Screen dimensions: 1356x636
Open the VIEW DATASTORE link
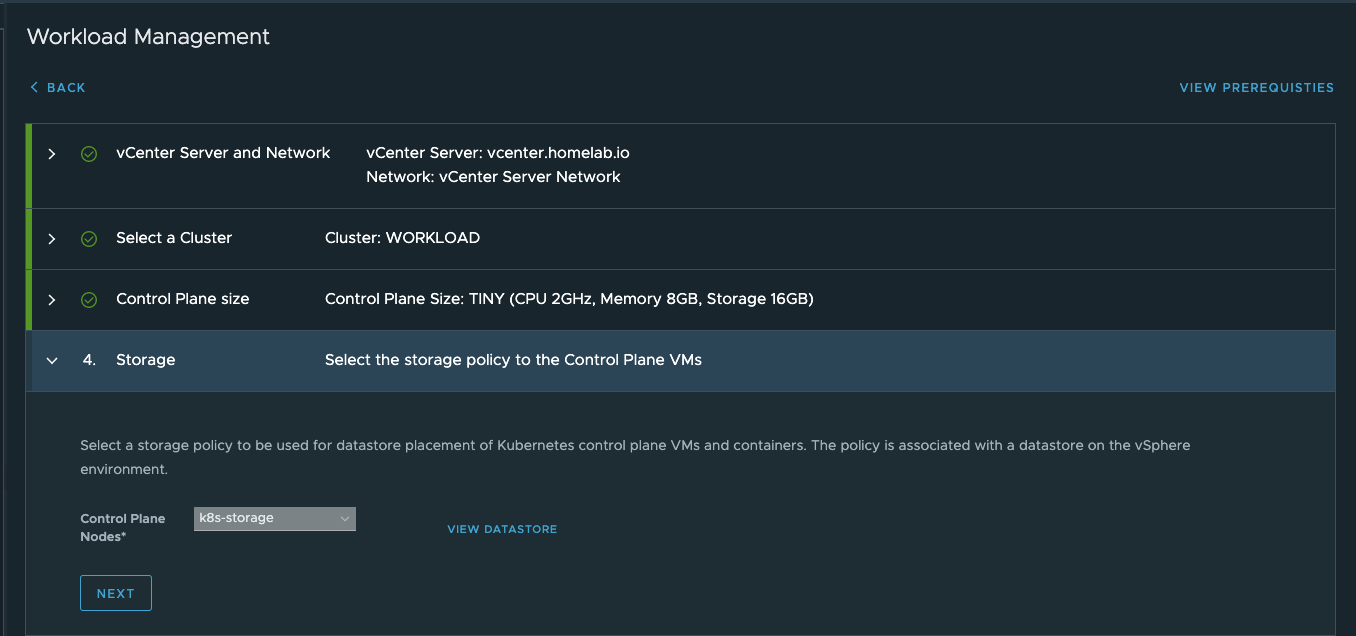click(502, 529)
